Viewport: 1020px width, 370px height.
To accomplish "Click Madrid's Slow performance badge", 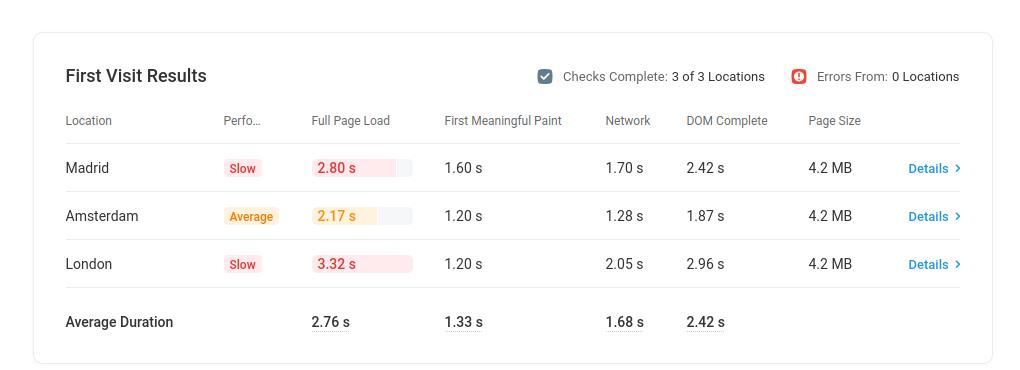I will tap(243, 168).
